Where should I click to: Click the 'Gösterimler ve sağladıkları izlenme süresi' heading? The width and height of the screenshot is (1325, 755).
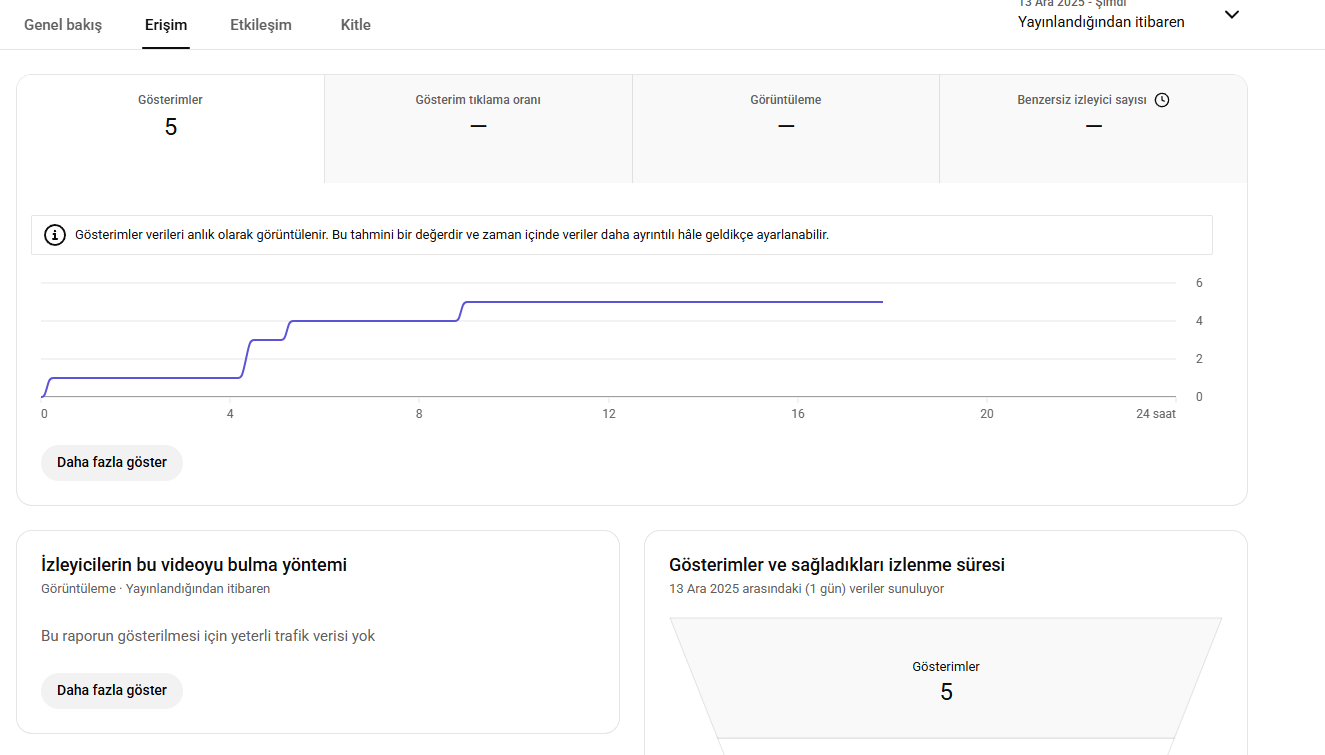[837, 565]
